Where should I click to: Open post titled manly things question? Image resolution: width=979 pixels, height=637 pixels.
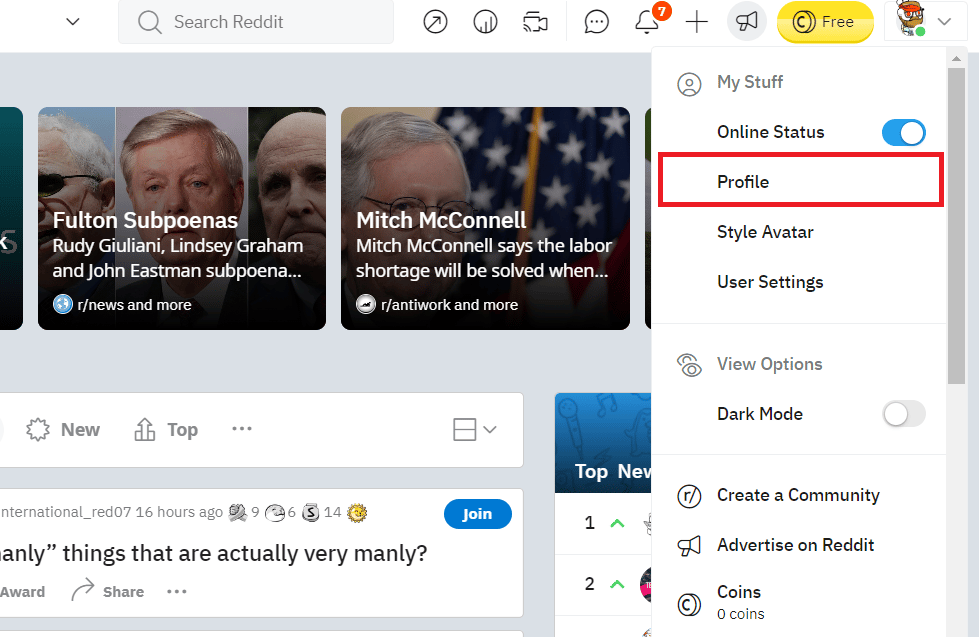pos(214,553)
